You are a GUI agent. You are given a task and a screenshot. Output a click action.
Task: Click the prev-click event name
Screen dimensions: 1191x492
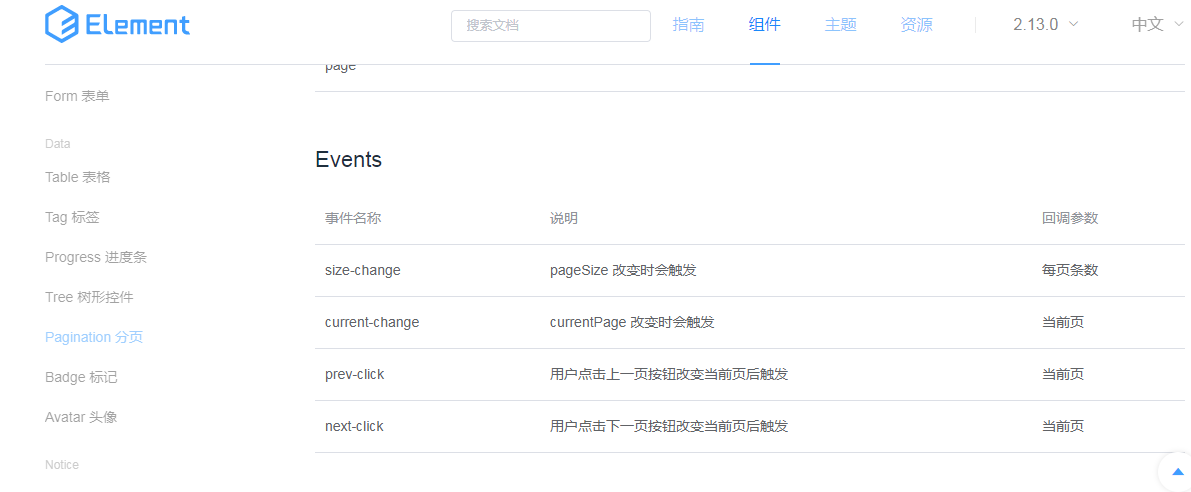tap(355, 374)
